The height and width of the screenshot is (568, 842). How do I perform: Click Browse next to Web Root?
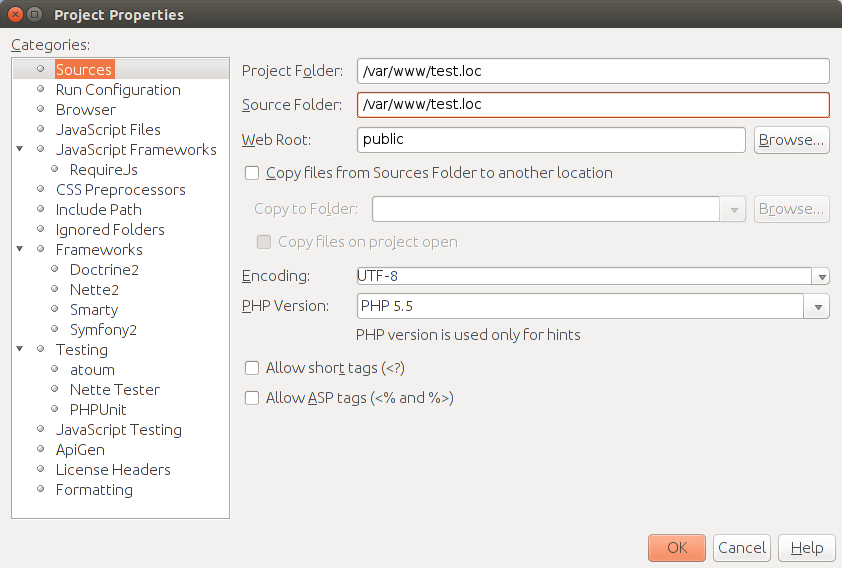point(792,140)
